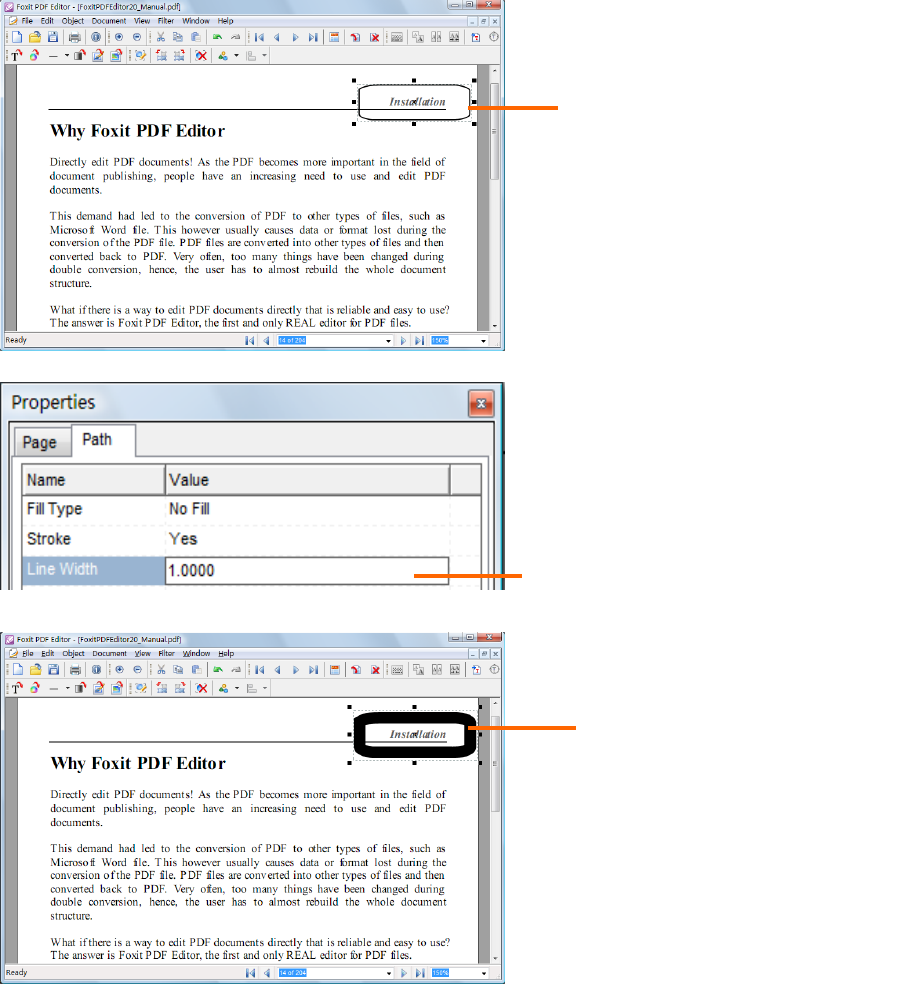900x984 pixels.
Task: Click Copy icon in upper Foxit window
Action: coord(178,37)
